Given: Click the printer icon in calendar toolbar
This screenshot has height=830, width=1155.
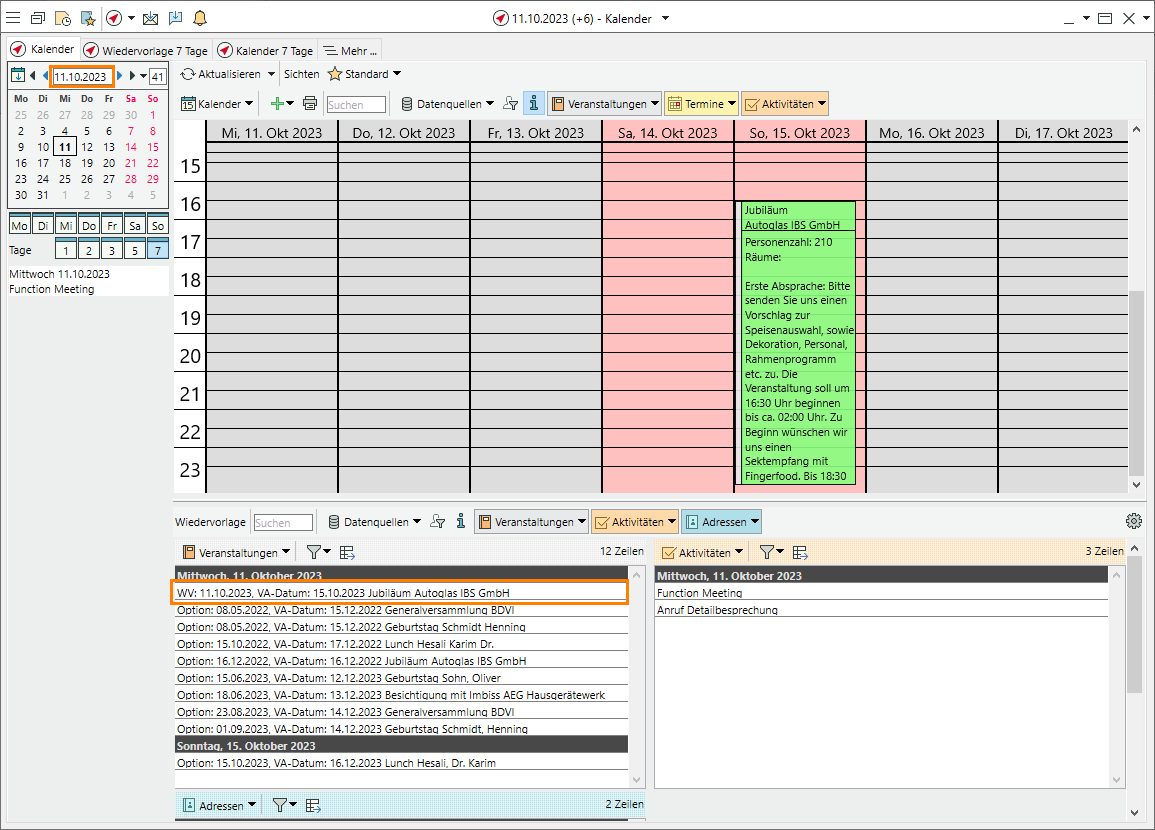Looking at the screenshot, I should [x=310, y=104].
